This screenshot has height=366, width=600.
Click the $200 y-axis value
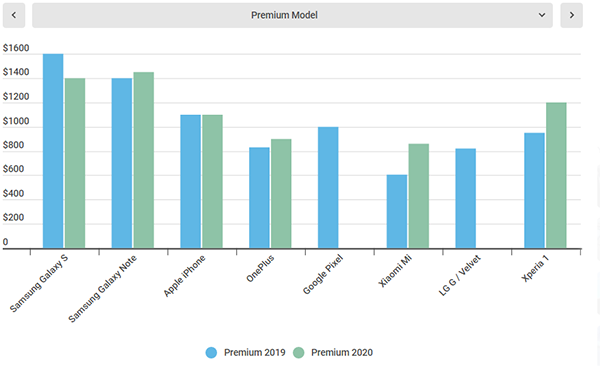pyautogui.click(x=13, y=217)
